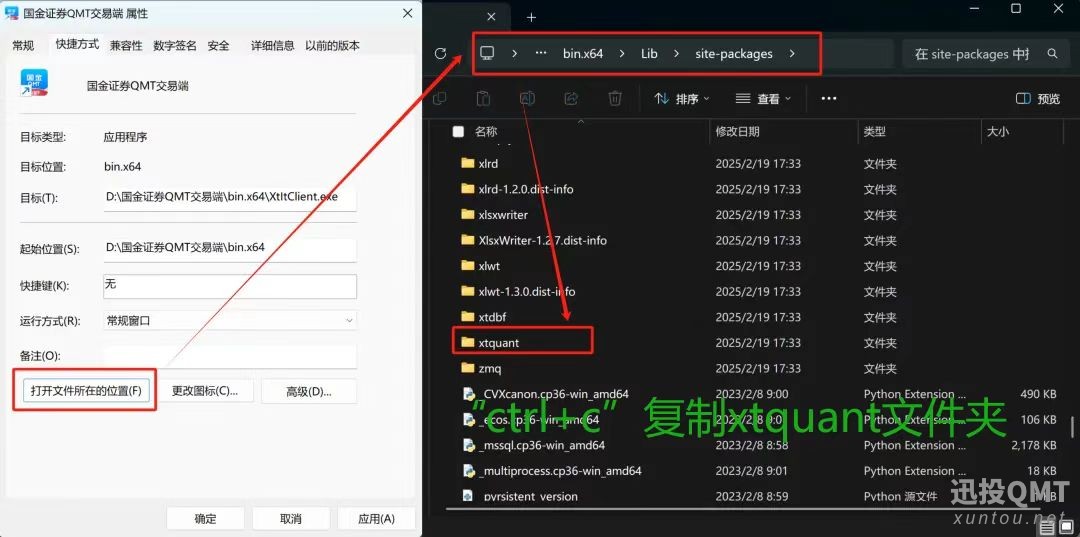Switch to the 安全 tab
1080x537 pixels.
218,45
